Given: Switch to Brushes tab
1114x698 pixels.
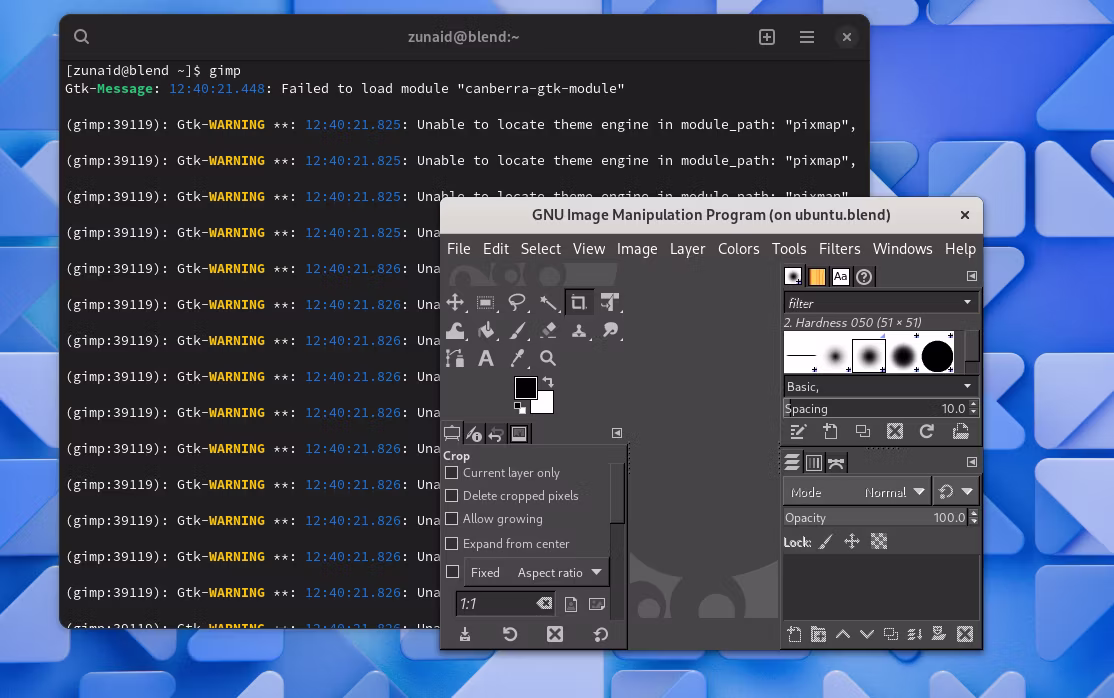Looking at the screenshot, I should (793, 276).
